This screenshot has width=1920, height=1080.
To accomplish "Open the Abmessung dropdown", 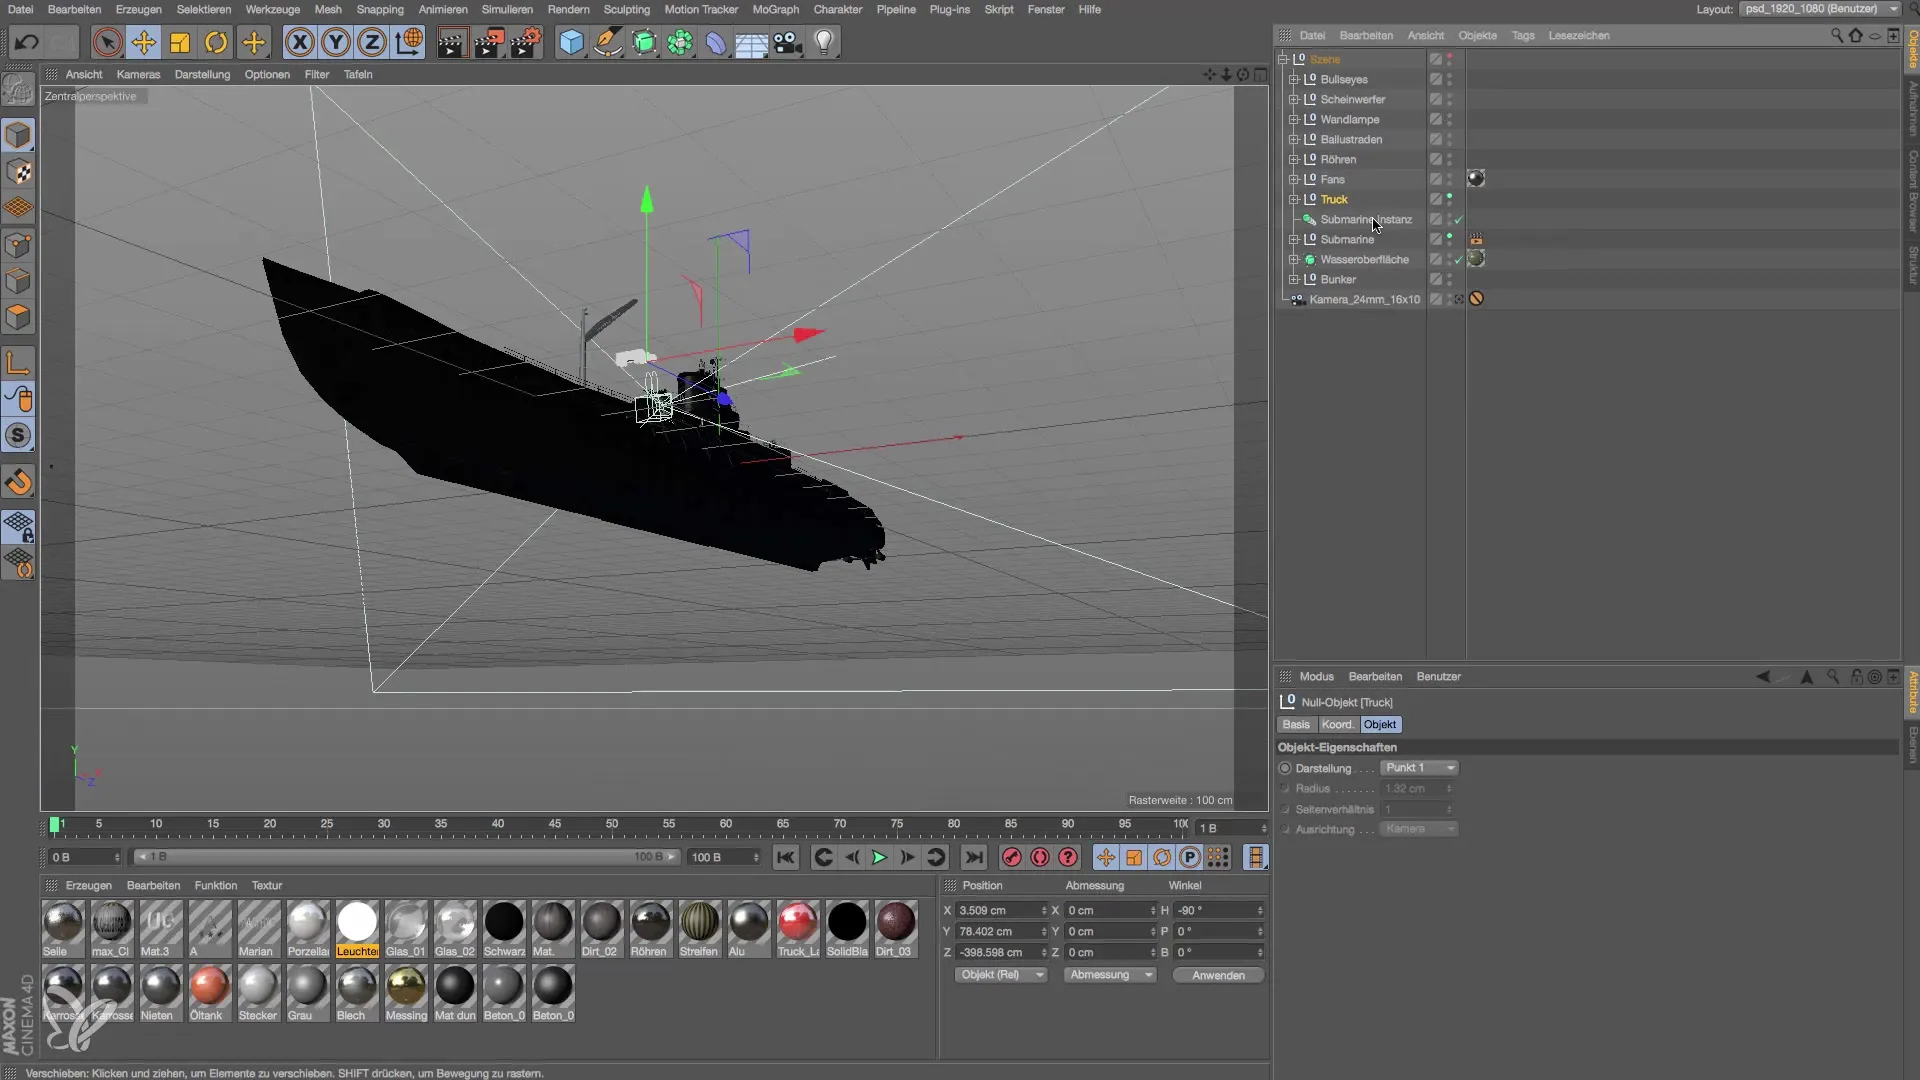I will [1110, 975].
